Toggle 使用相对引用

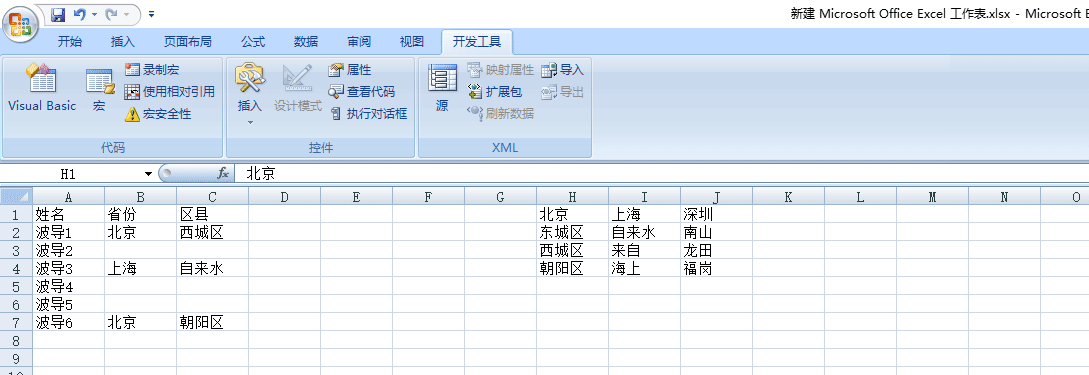tap(169, 92)
